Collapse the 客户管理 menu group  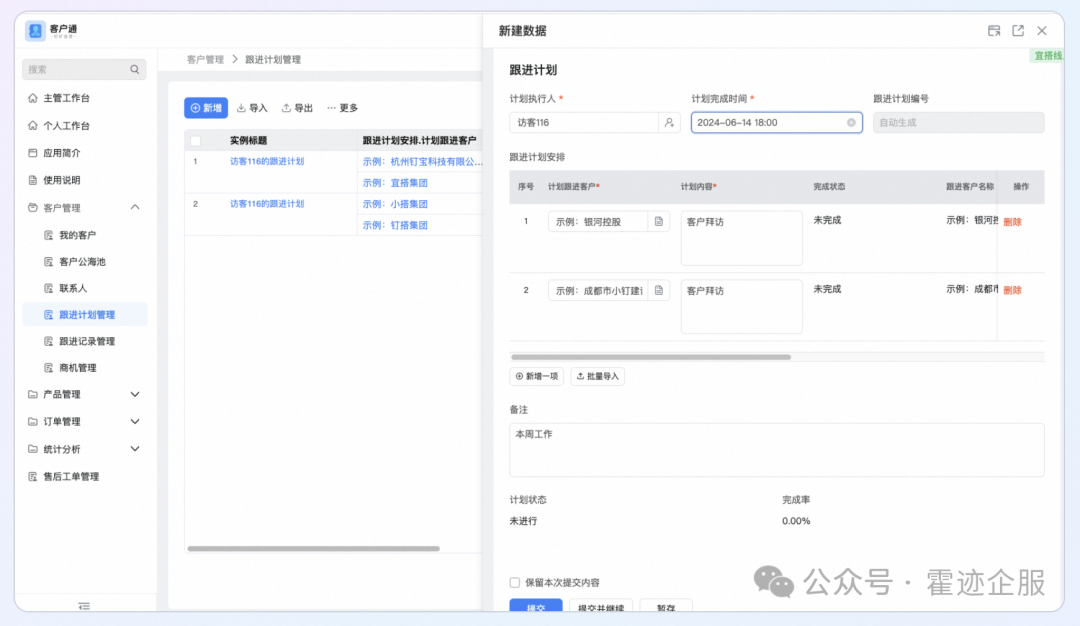135,208
